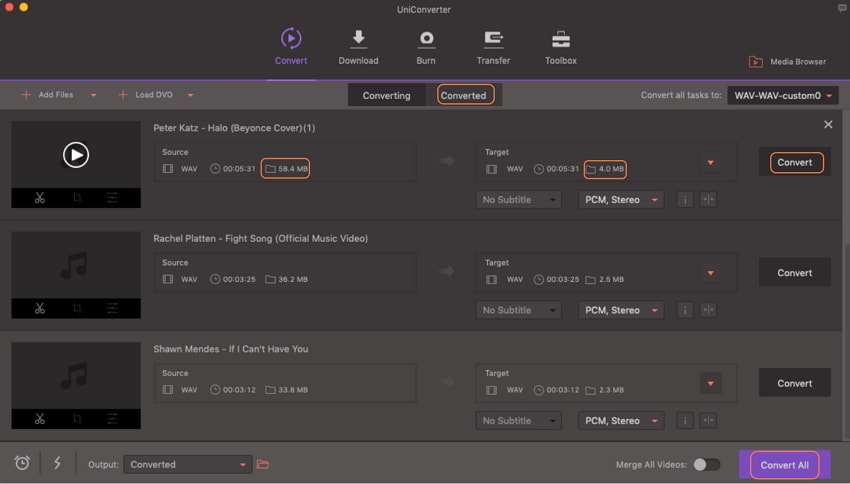Show media info for Rachel Platten track
This screenshot has height=484, width=850.
[x=685, y=310]
